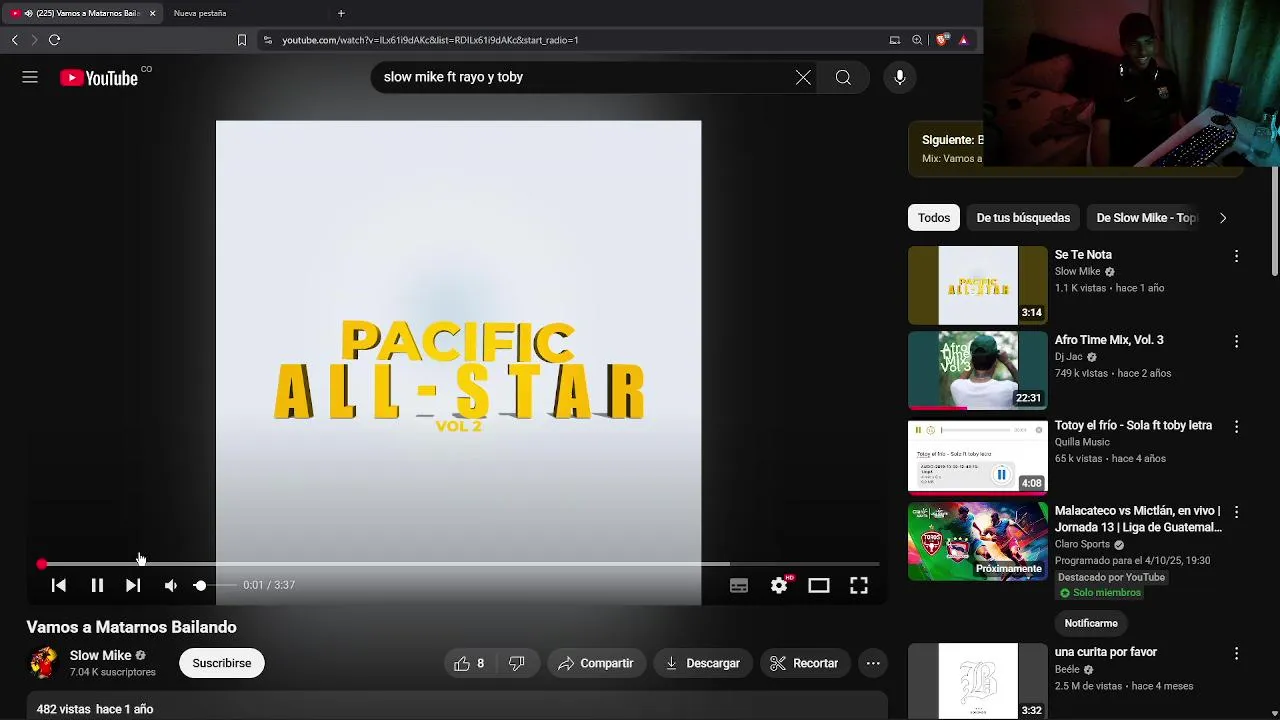Open more actions below video

(873, 663)
